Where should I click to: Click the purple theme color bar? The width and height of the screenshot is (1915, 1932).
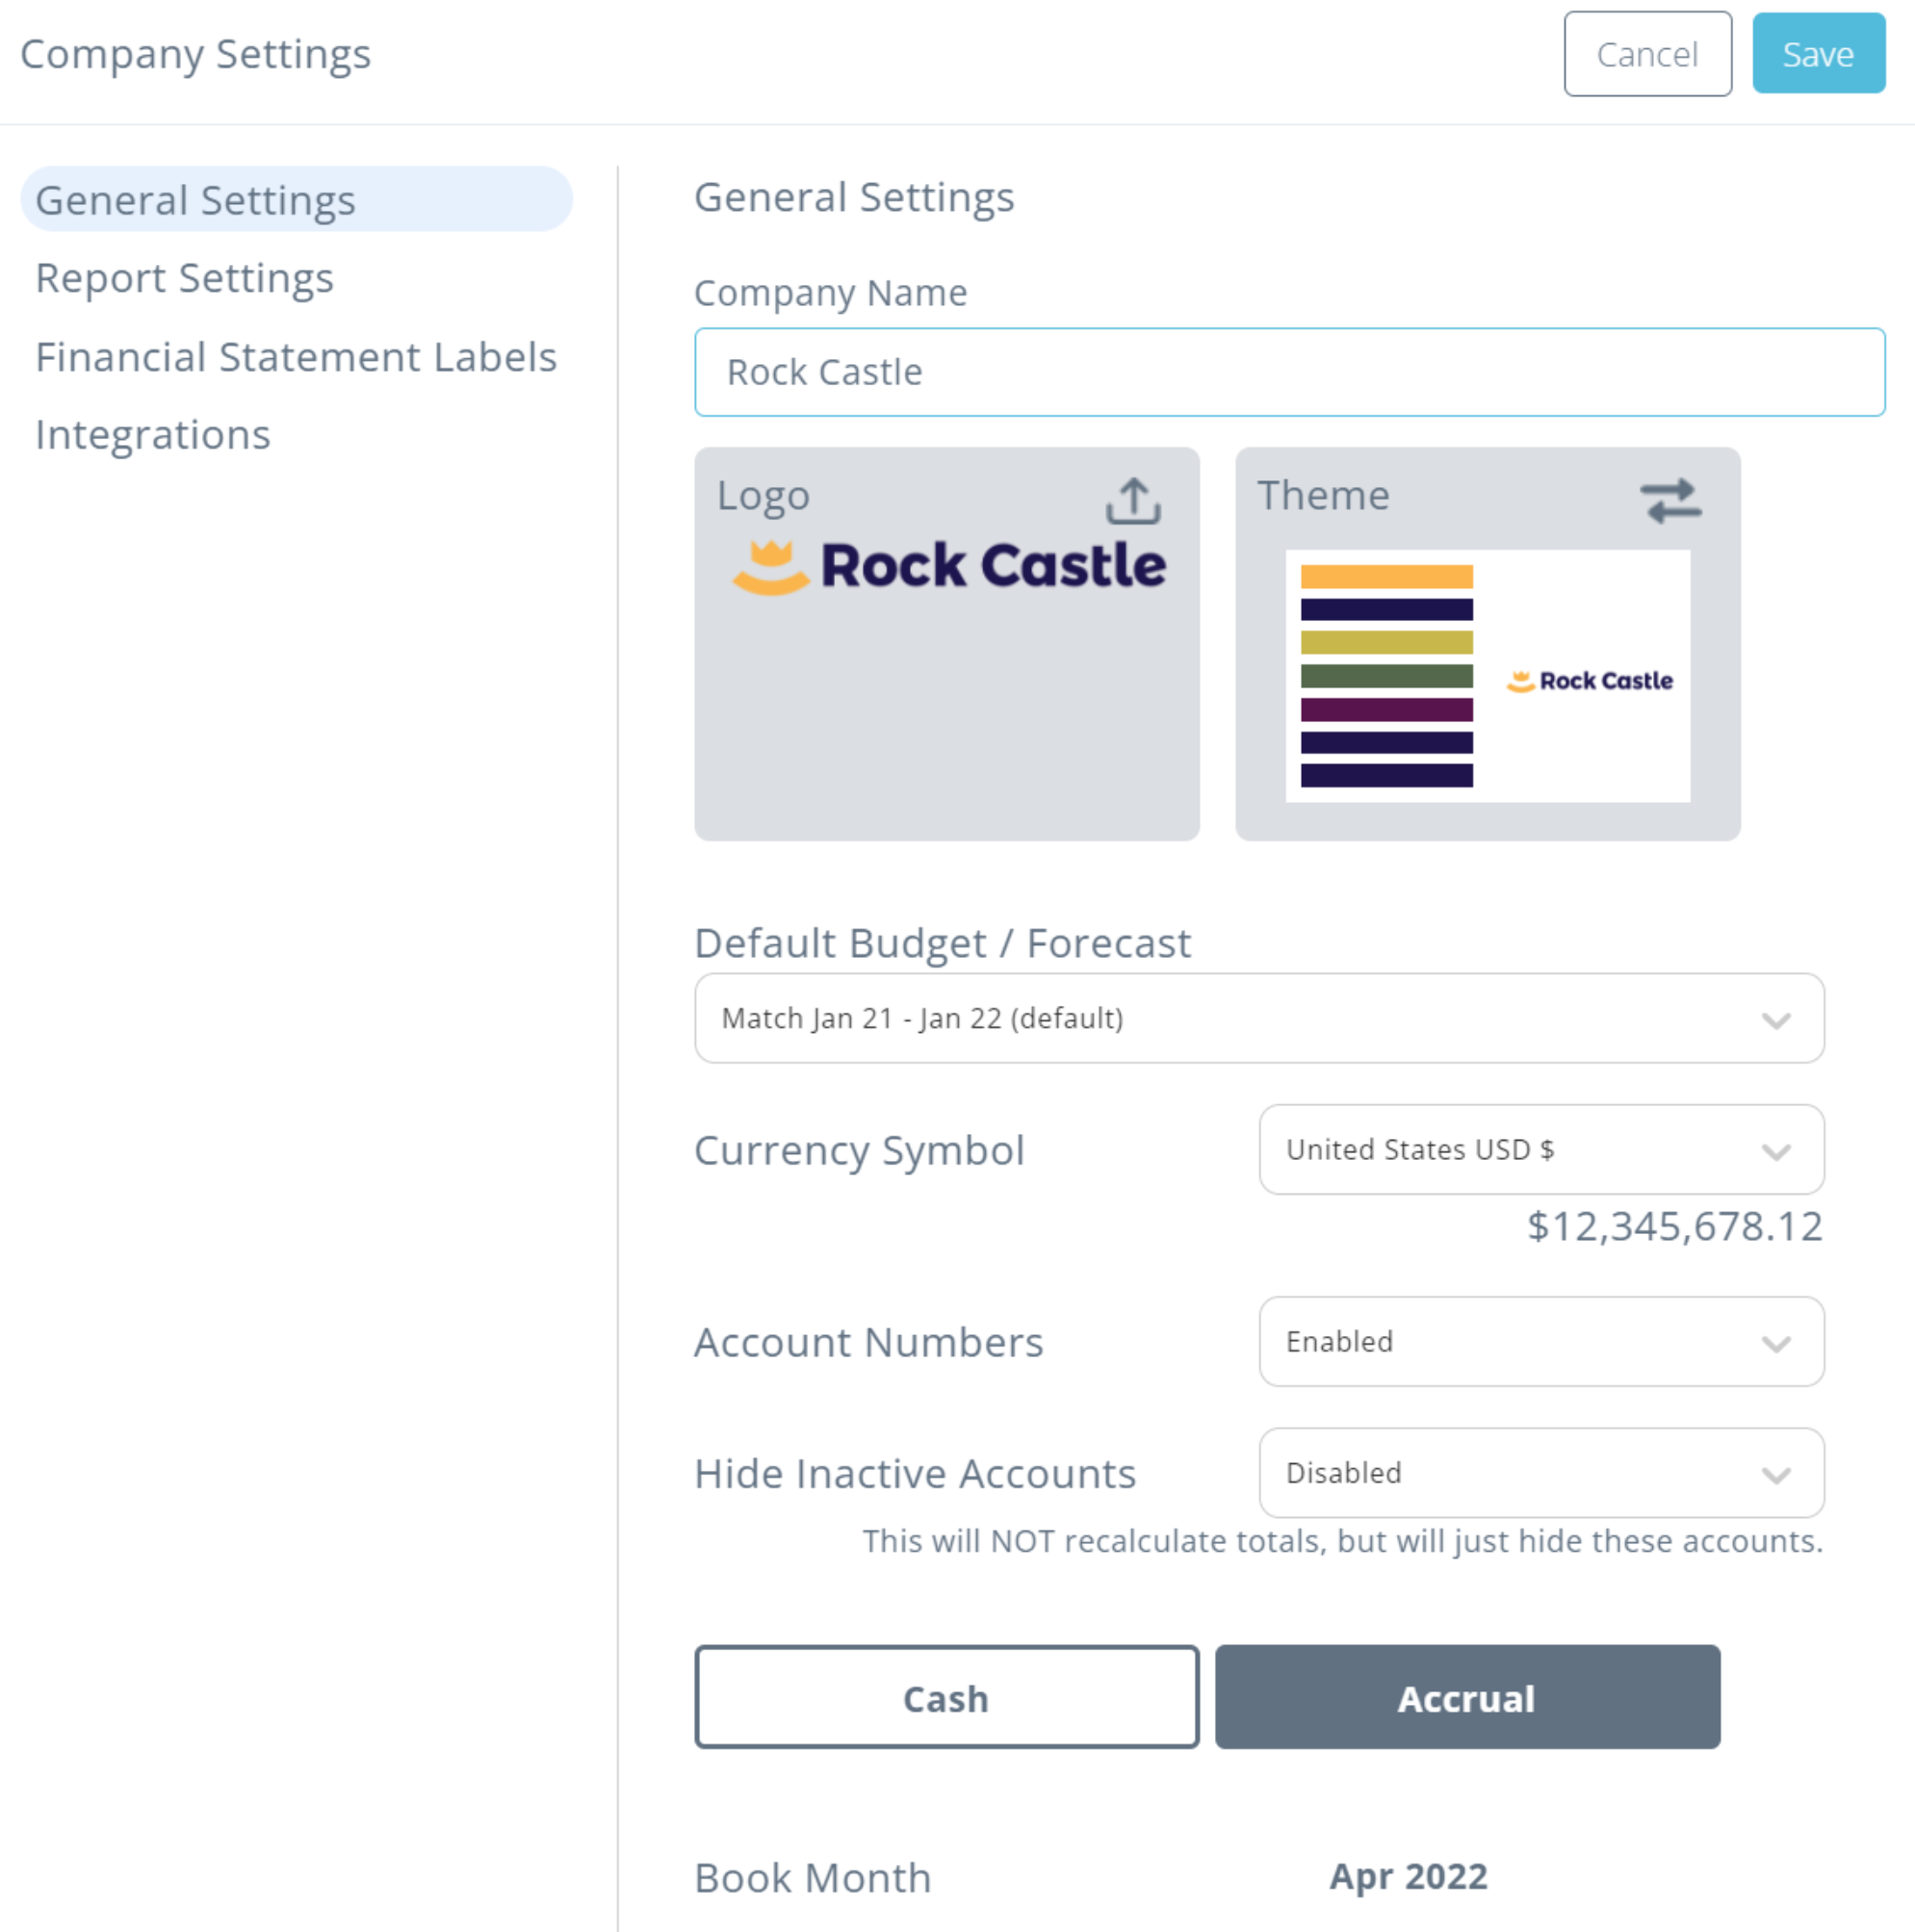1386,710
